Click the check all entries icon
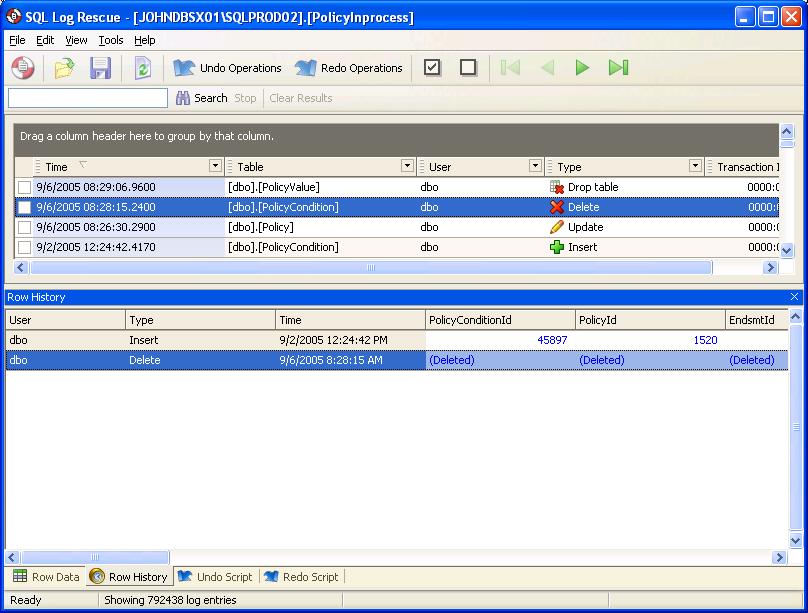808x613 pixels. (432, 67)
